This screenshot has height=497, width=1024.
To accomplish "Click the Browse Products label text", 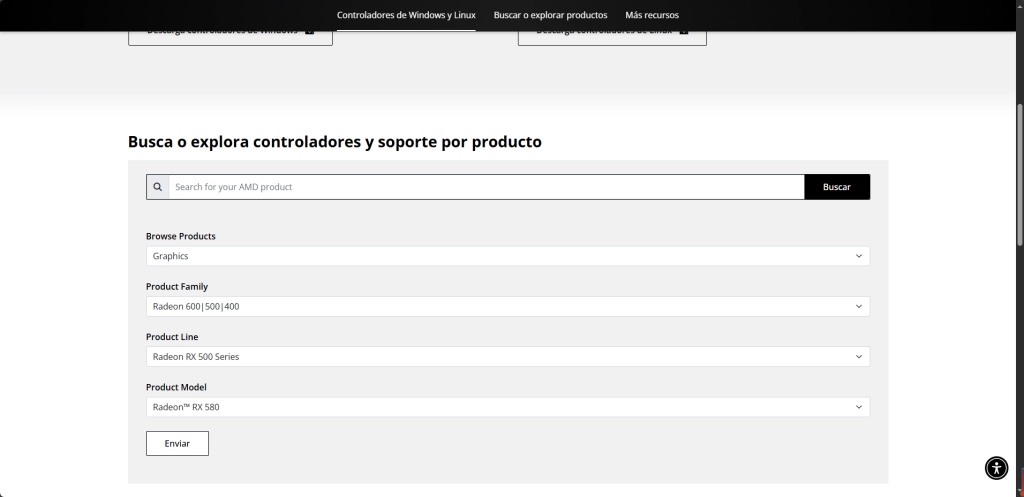I will click(x=180, y=236).
